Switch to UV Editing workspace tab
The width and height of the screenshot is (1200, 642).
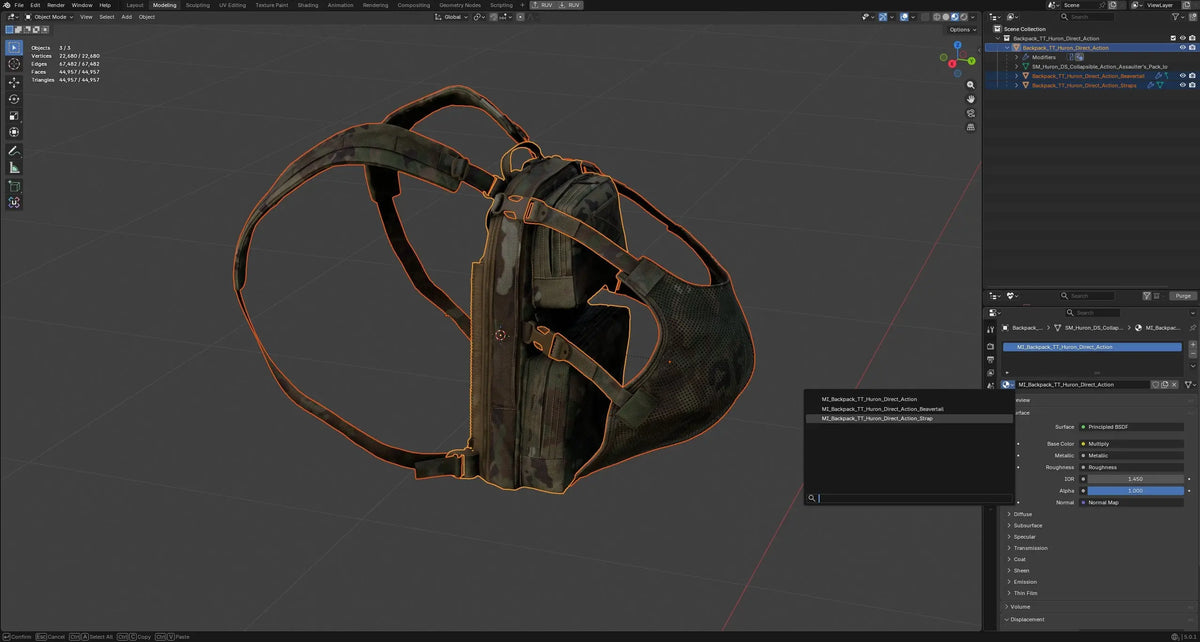coord(232,5)
